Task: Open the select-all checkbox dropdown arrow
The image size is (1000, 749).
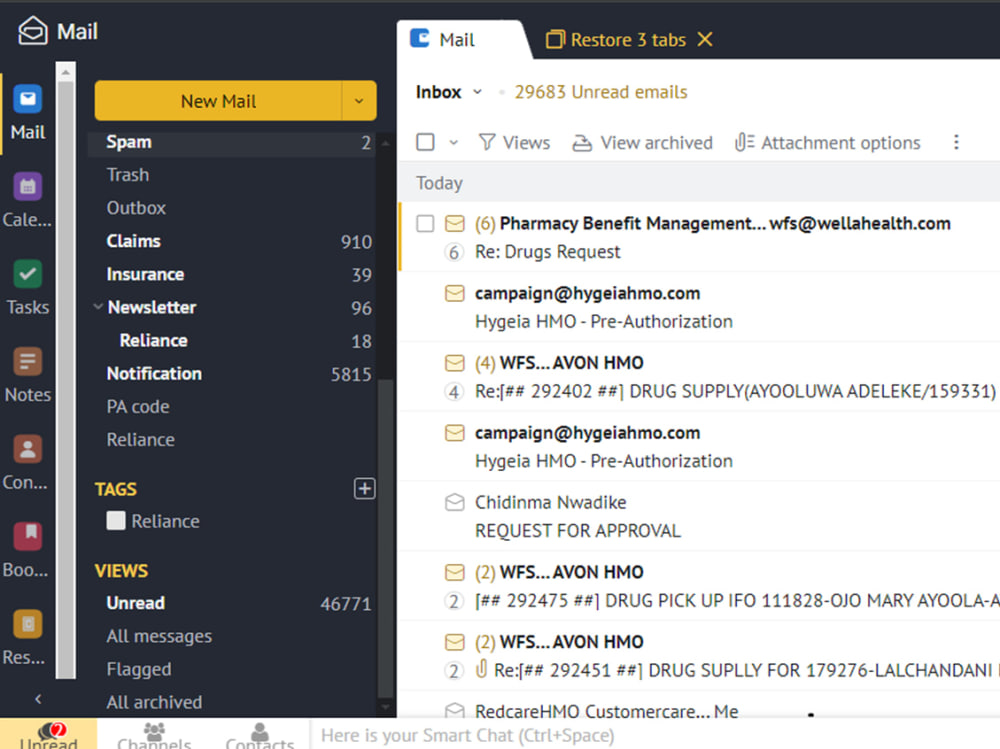Action: [x=453, y=142]
